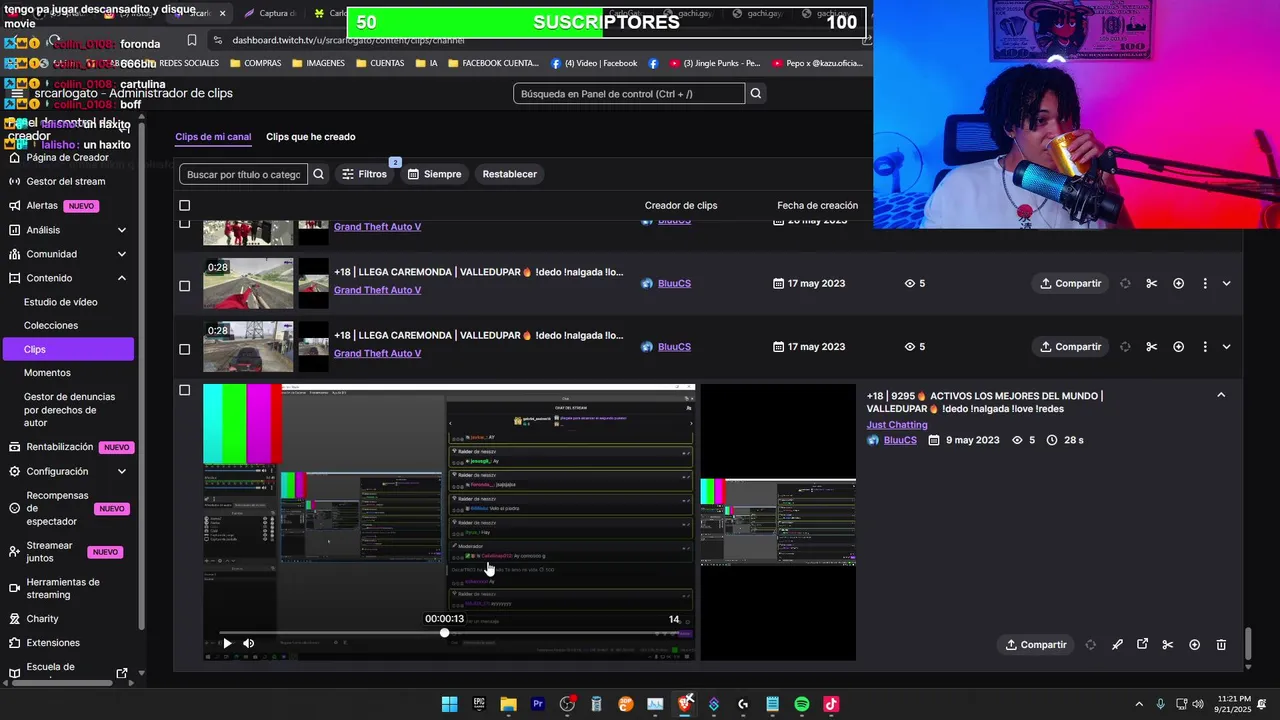
Task: Open Gestor del stream in sidebar
Action: click(66, 181)
